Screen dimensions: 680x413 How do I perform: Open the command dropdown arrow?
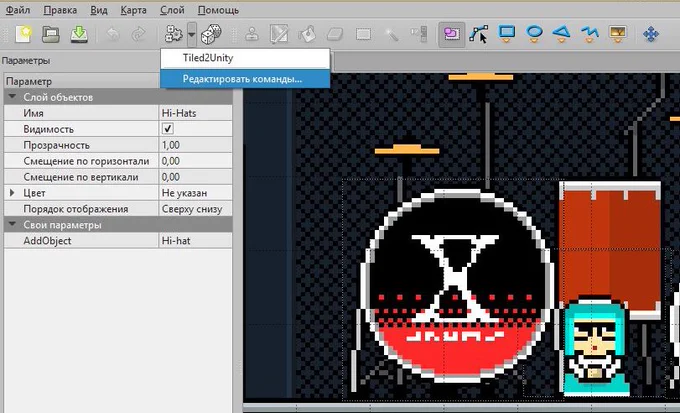[192, 34]
